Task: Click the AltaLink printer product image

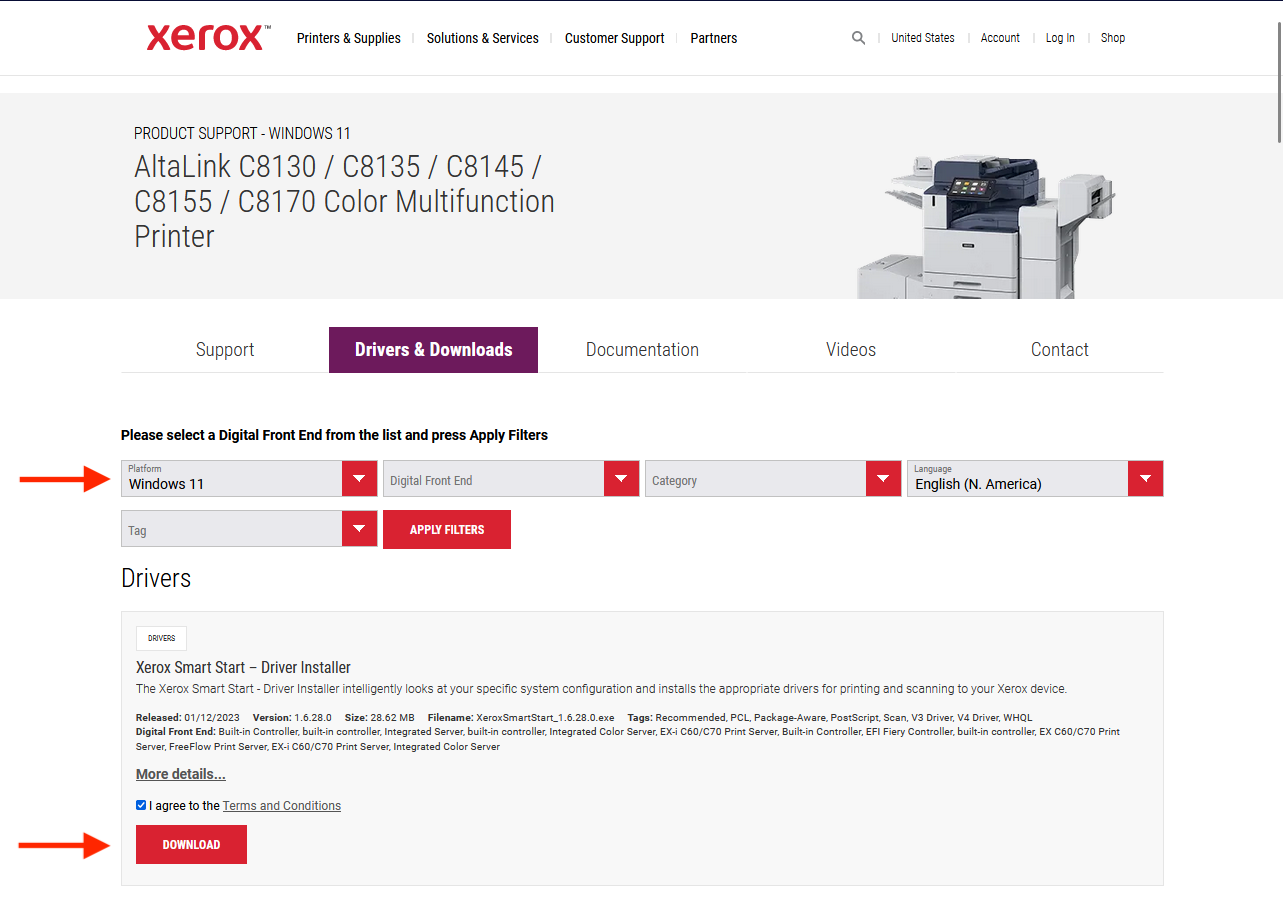Action: (x=984, y=225)
